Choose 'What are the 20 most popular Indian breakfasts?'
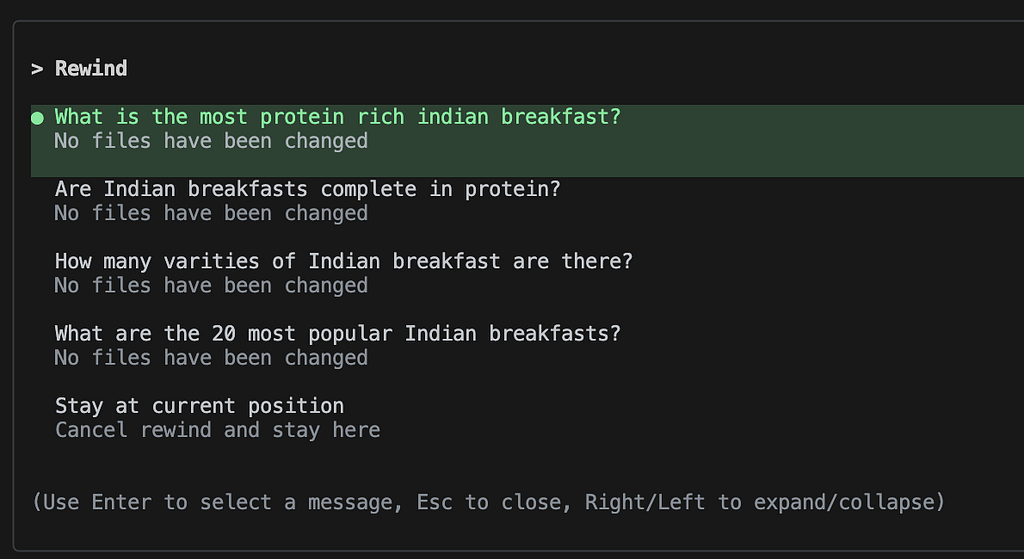 [x=338, y=334]
